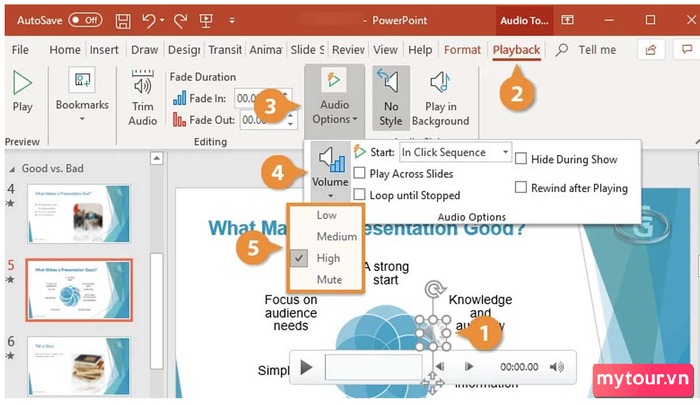Apply the No Style audio option
The width and height of the screenshot is (700, 405).
point(391,98)
